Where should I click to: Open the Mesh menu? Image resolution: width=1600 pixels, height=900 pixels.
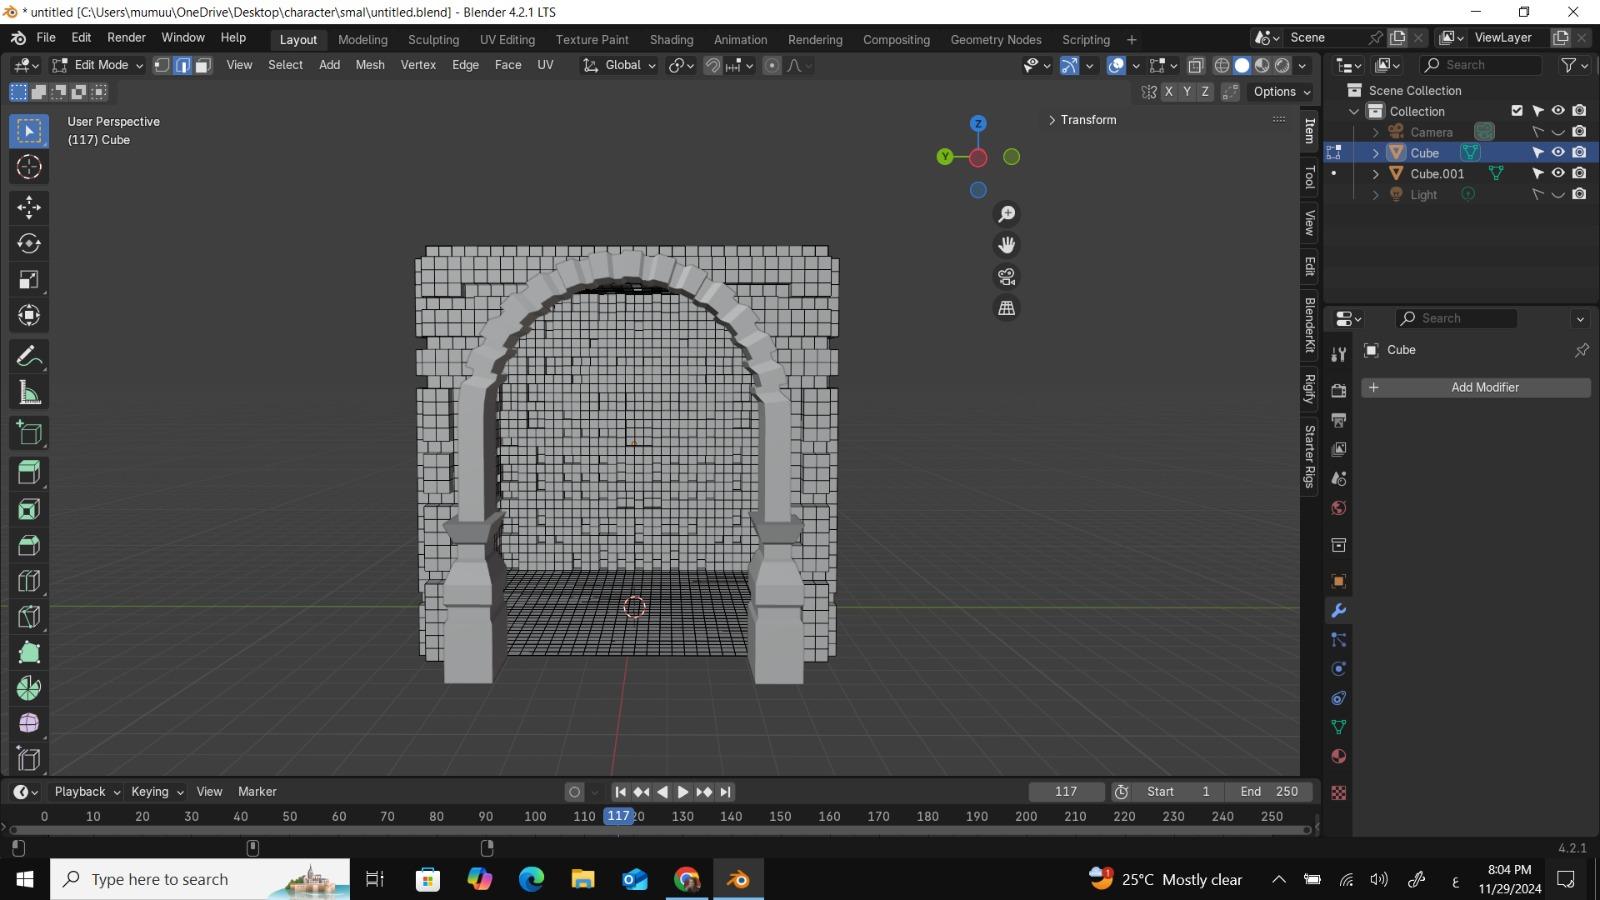[x=370, y=65]
